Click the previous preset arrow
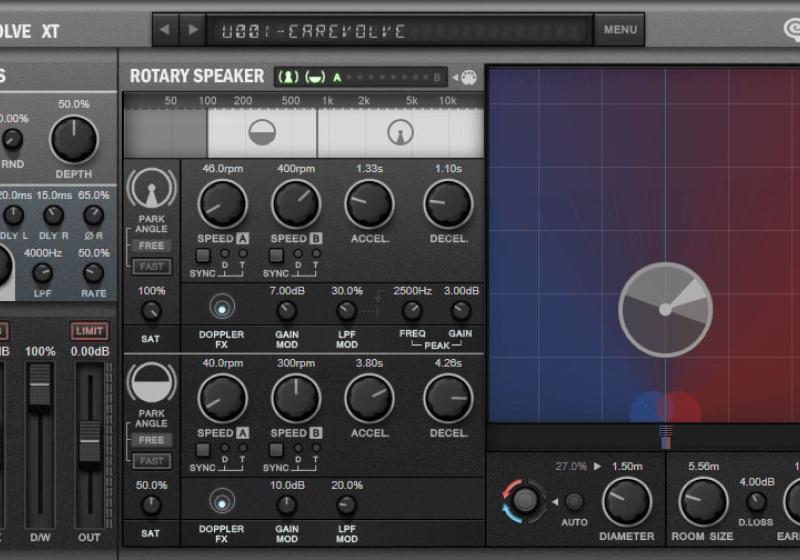 166,30
